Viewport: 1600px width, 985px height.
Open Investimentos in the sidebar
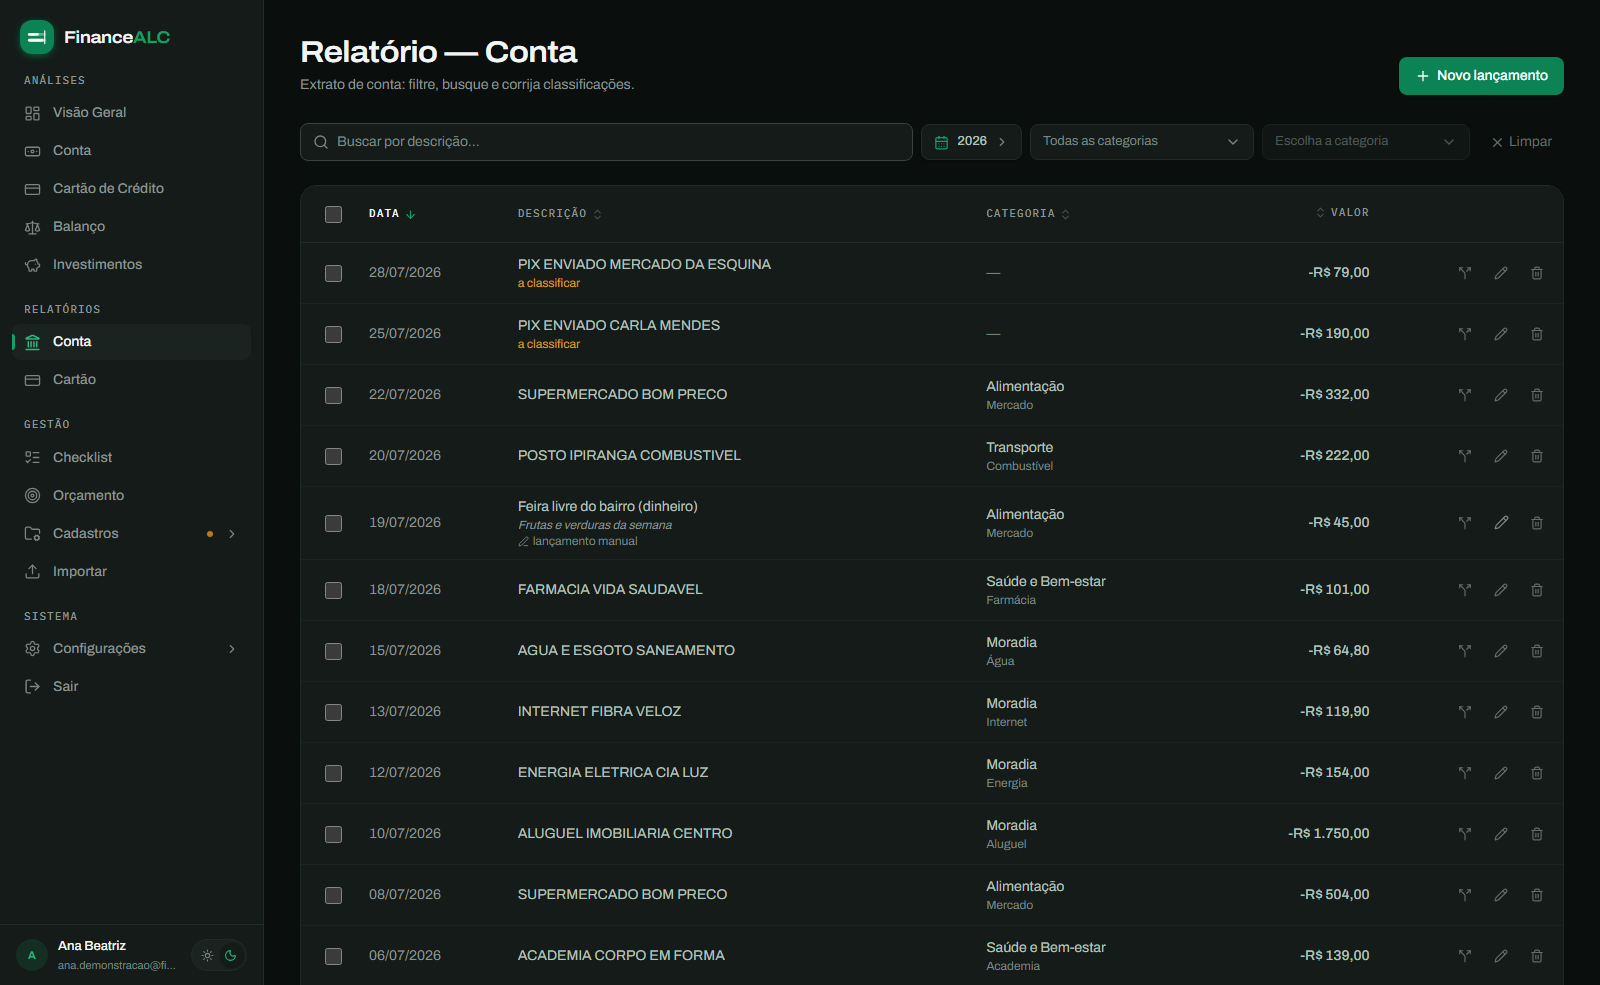click(x=130, y=265)
